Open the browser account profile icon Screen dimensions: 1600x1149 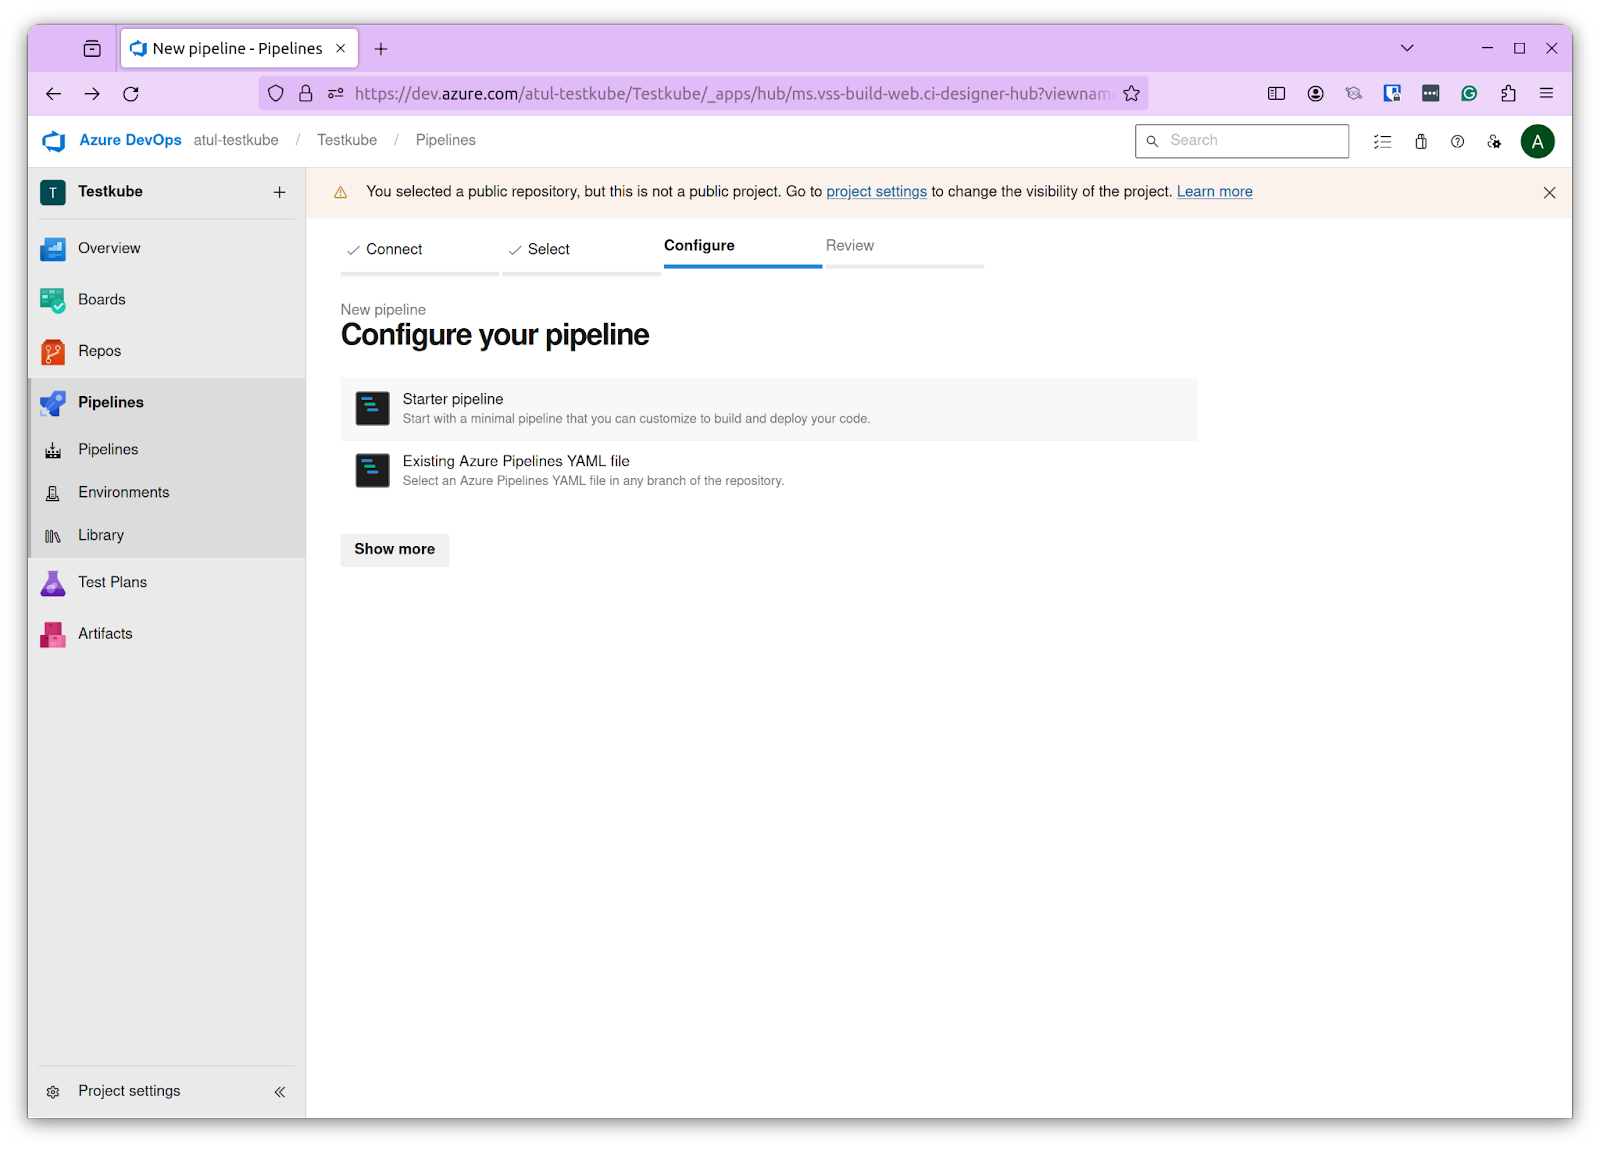click(x=1315, y=94)
